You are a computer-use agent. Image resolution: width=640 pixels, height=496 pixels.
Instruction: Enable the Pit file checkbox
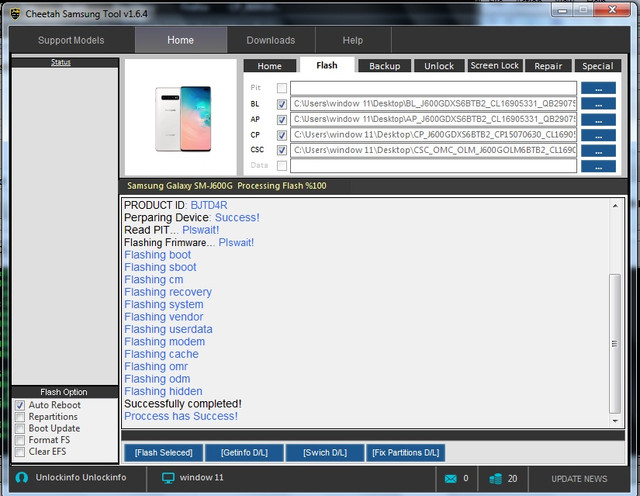click(x=282, y=88)
